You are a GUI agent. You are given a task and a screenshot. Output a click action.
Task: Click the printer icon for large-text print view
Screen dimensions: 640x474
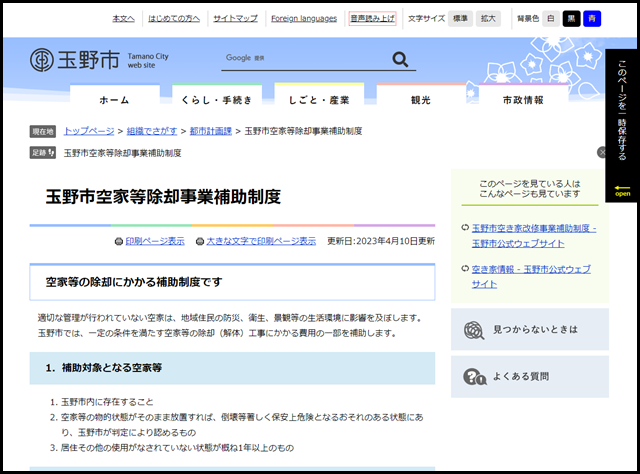pos(199,241)
